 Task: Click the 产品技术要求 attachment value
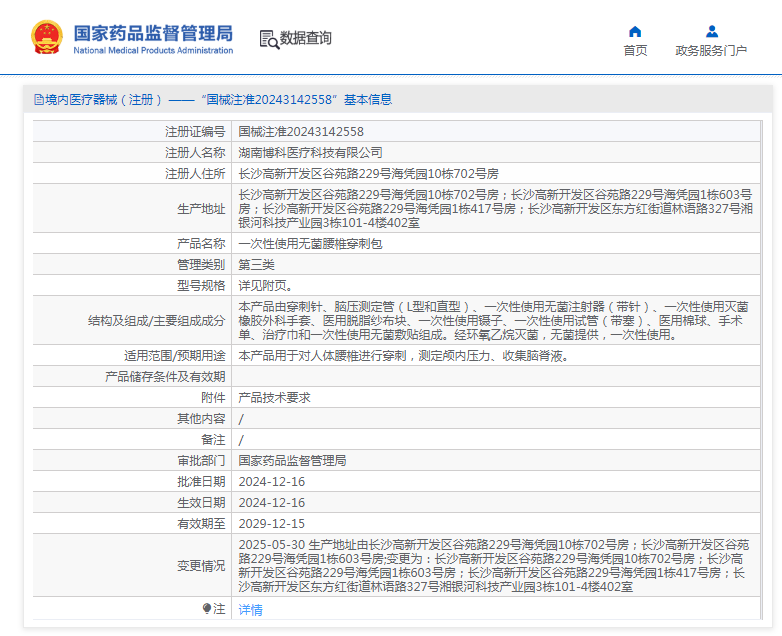274,397
